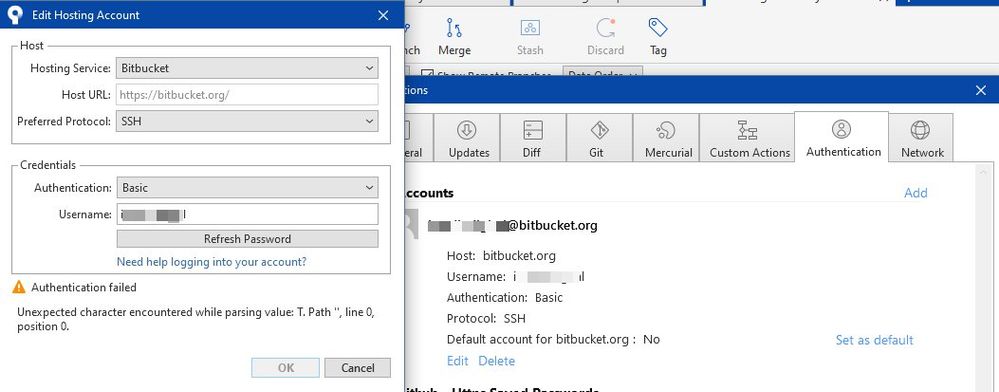Click the Edit account link

(x=457, y=361)
